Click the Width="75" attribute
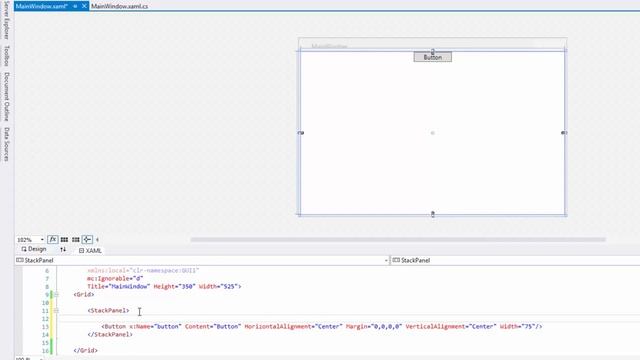This screenshot has height=360, width=640. pos(518,327)
